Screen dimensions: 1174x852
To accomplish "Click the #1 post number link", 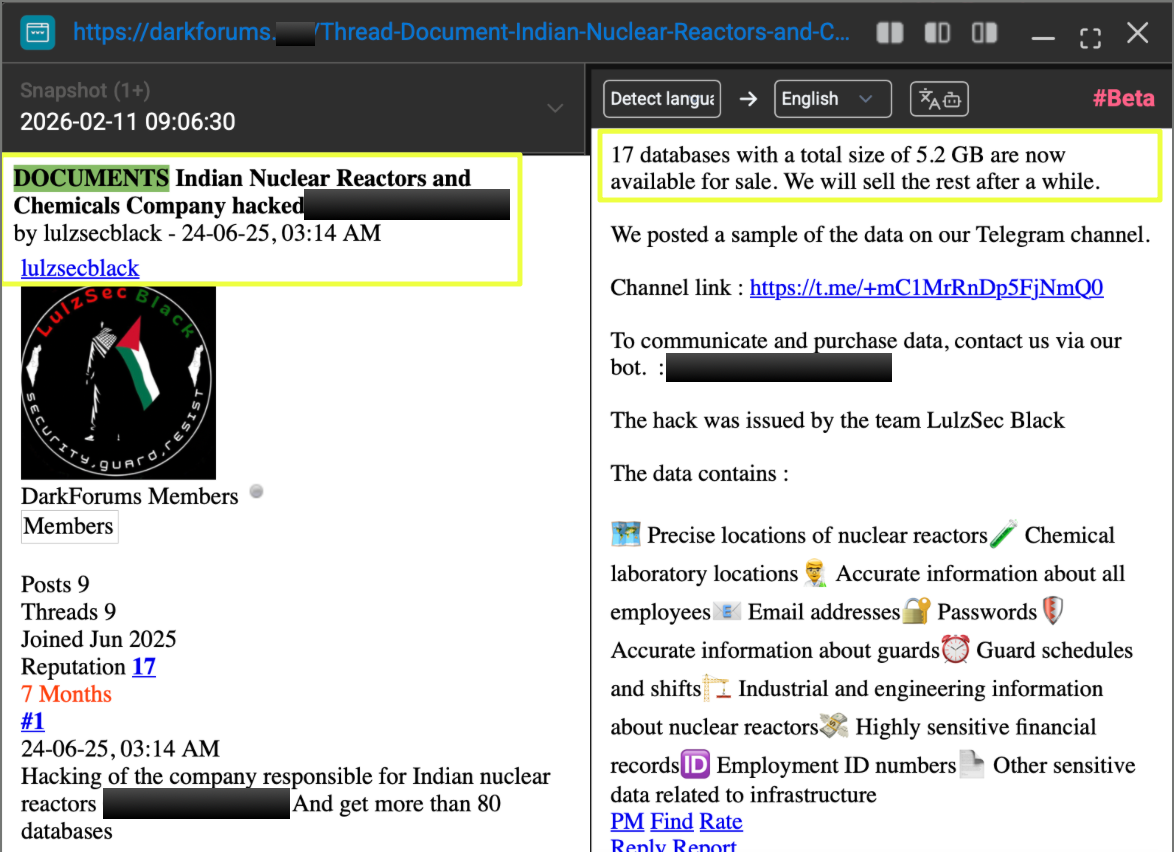I will point(33,721).
